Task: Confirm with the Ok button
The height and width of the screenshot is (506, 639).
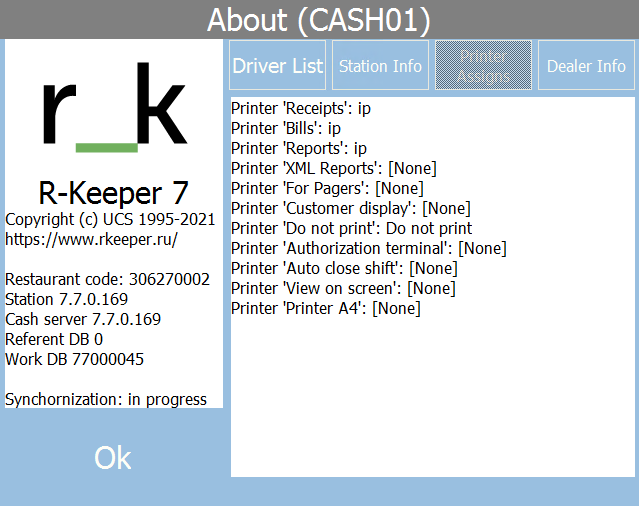Action: [112, 458]
